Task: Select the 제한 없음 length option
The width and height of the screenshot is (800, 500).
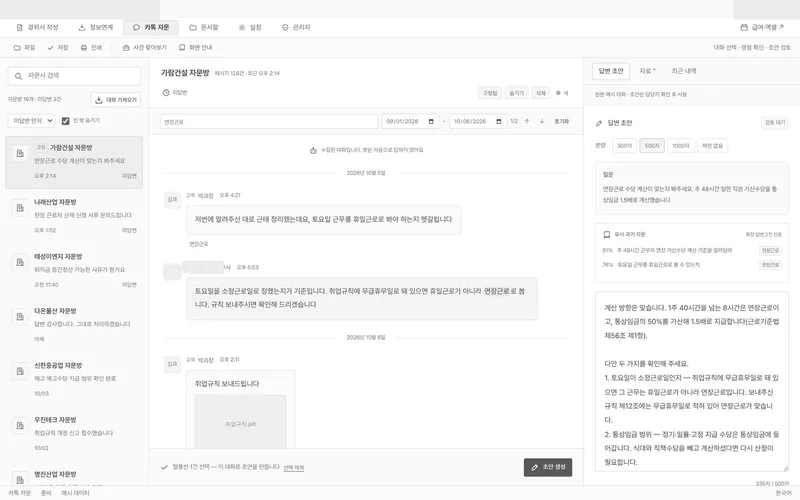Action: 713,146
